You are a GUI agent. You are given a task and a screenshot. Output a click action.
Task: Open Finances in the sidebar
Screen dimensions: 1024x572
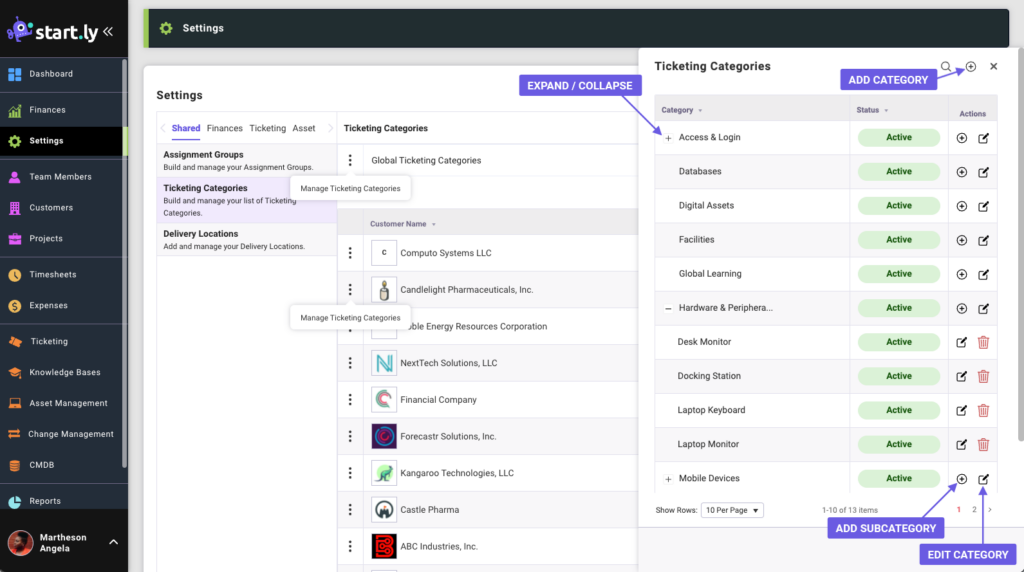click(47, 110)
